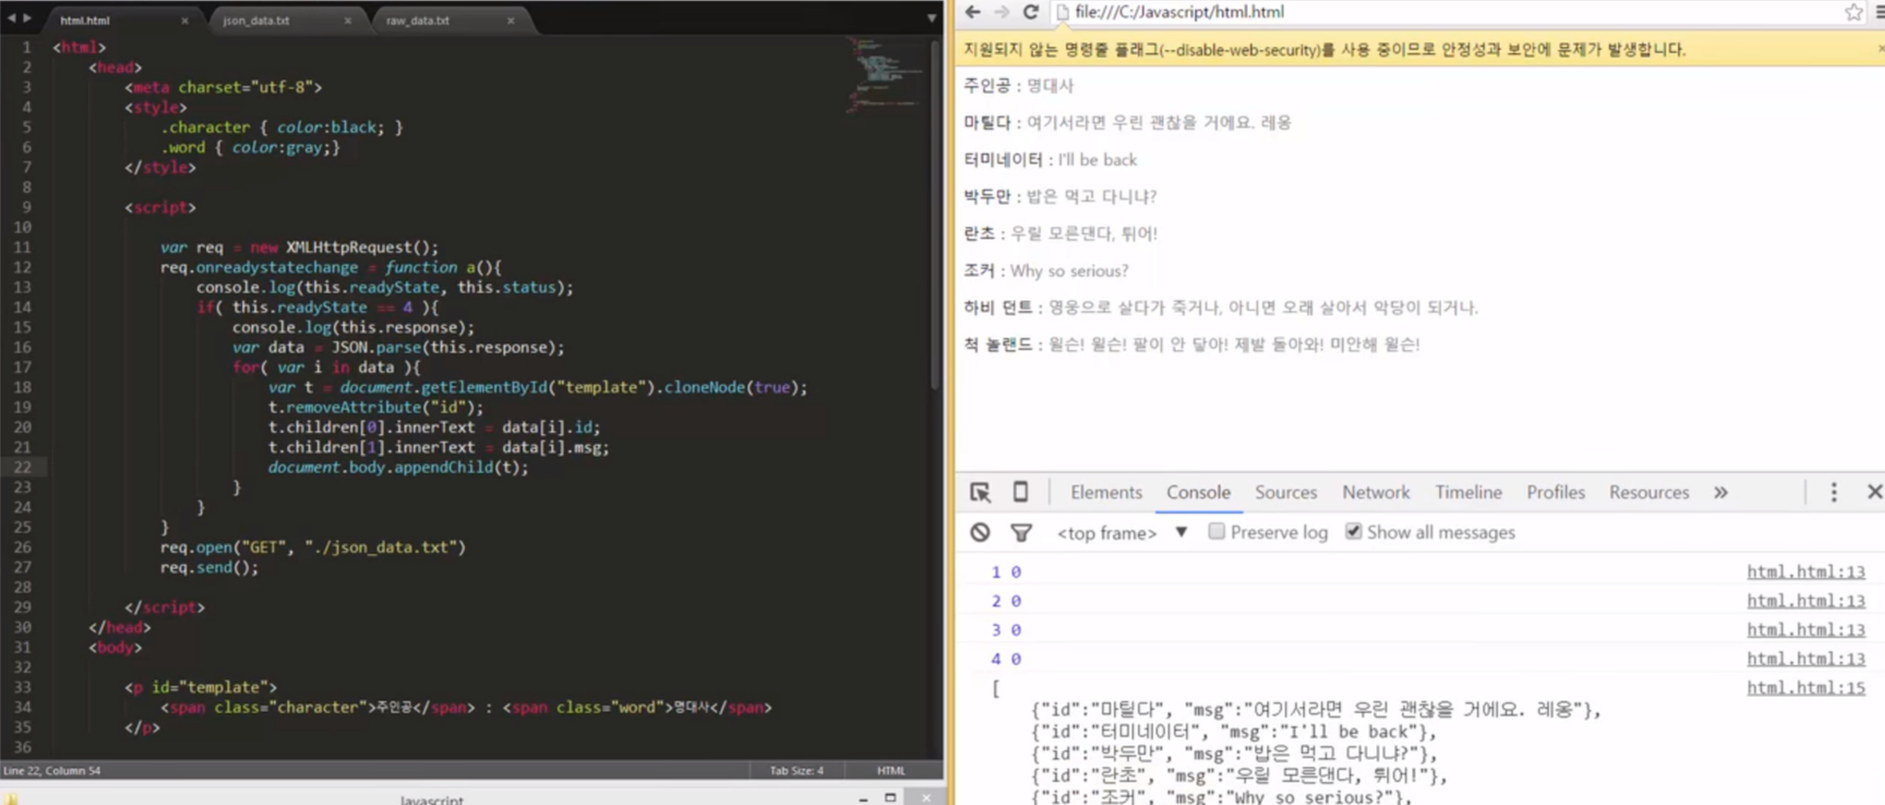
Task: Close the html.html editor tab
Action: (184, 20)
